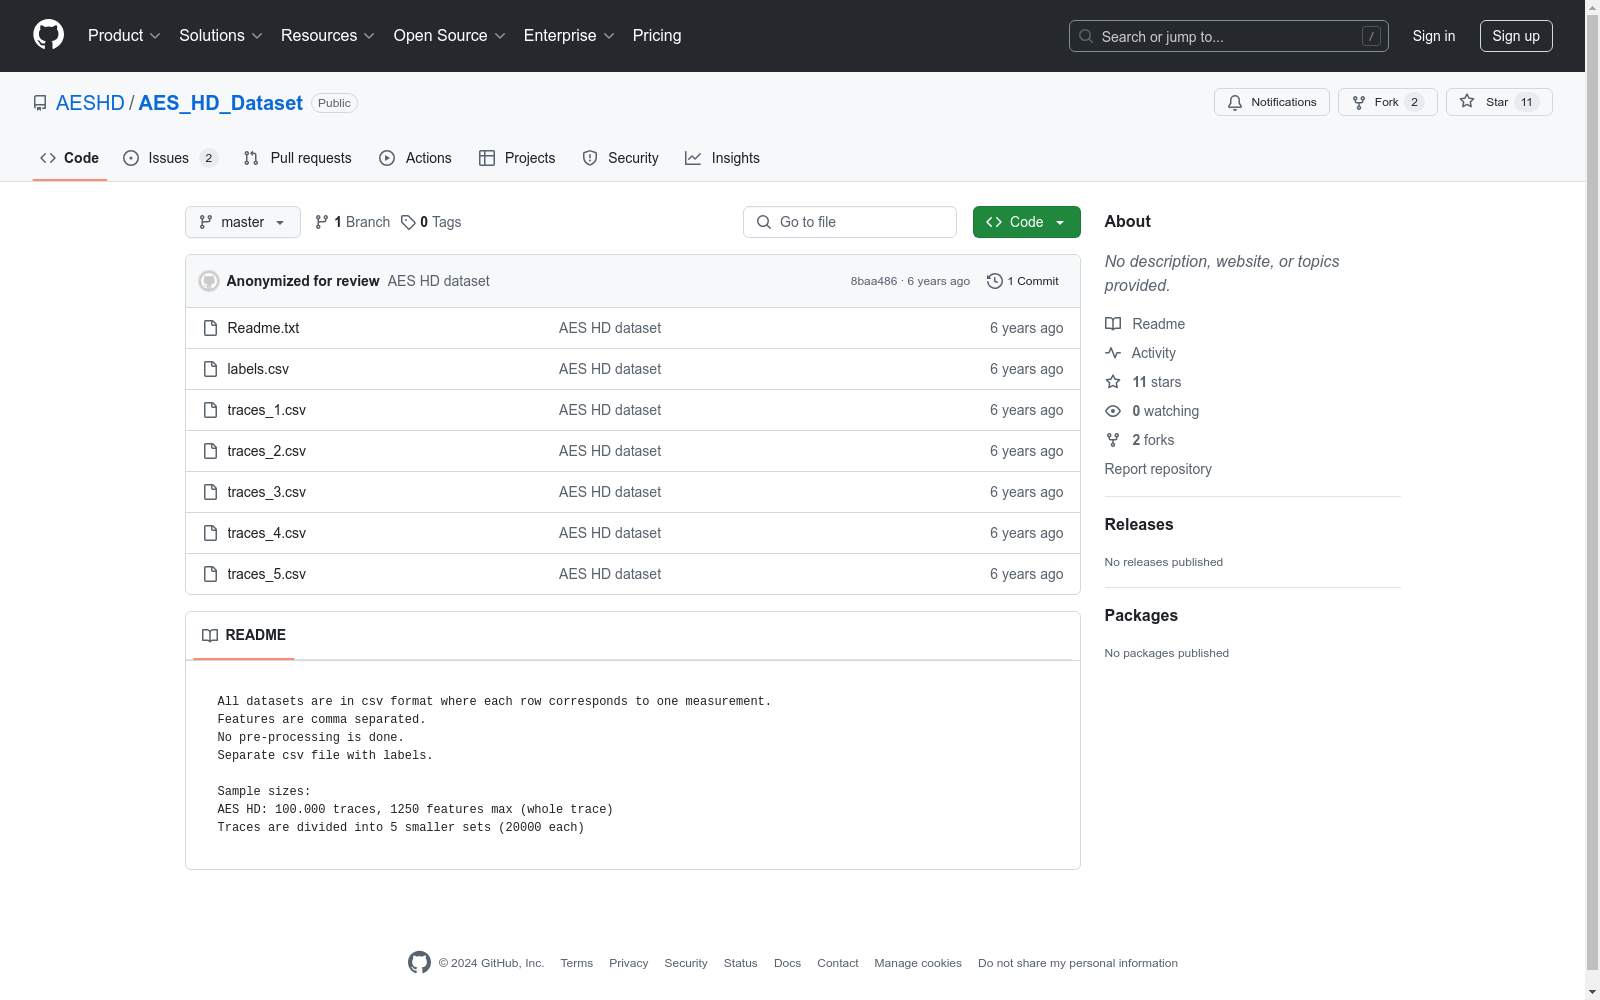
Task: Expand the green Code dropdown button
Action: (1027, 222)
